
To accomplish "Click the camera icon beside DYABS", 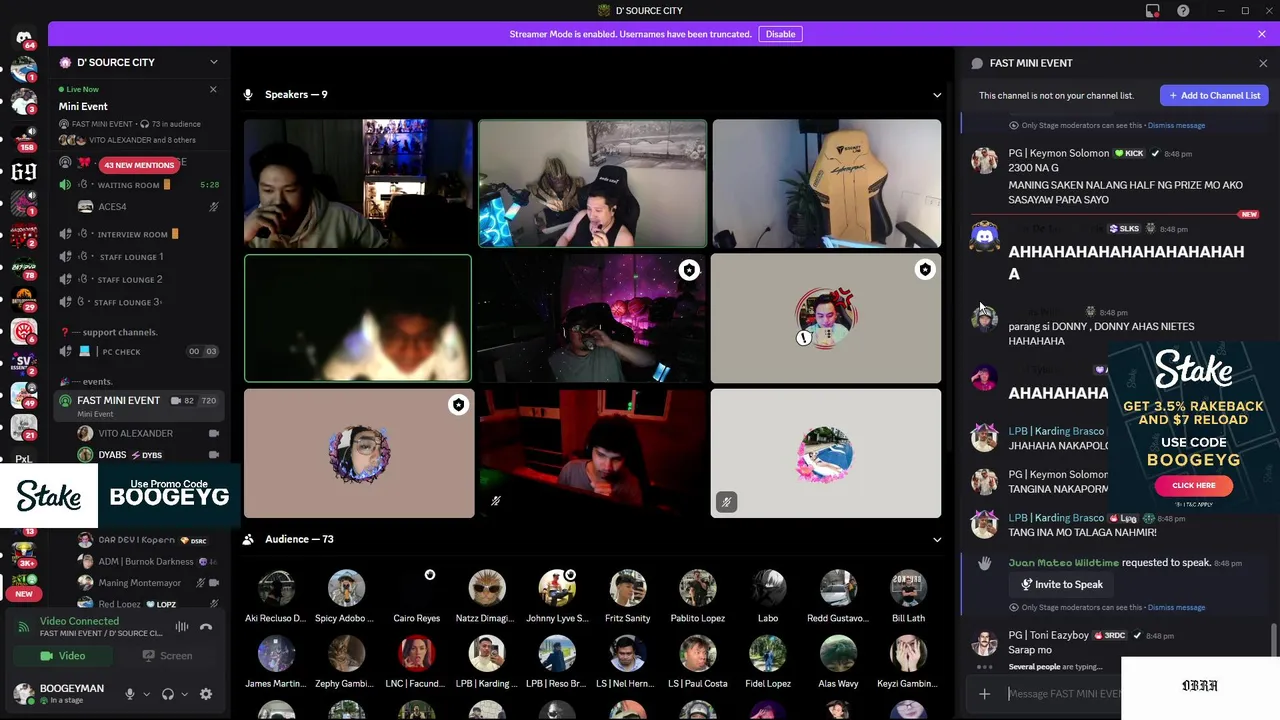I will [214, 455].
